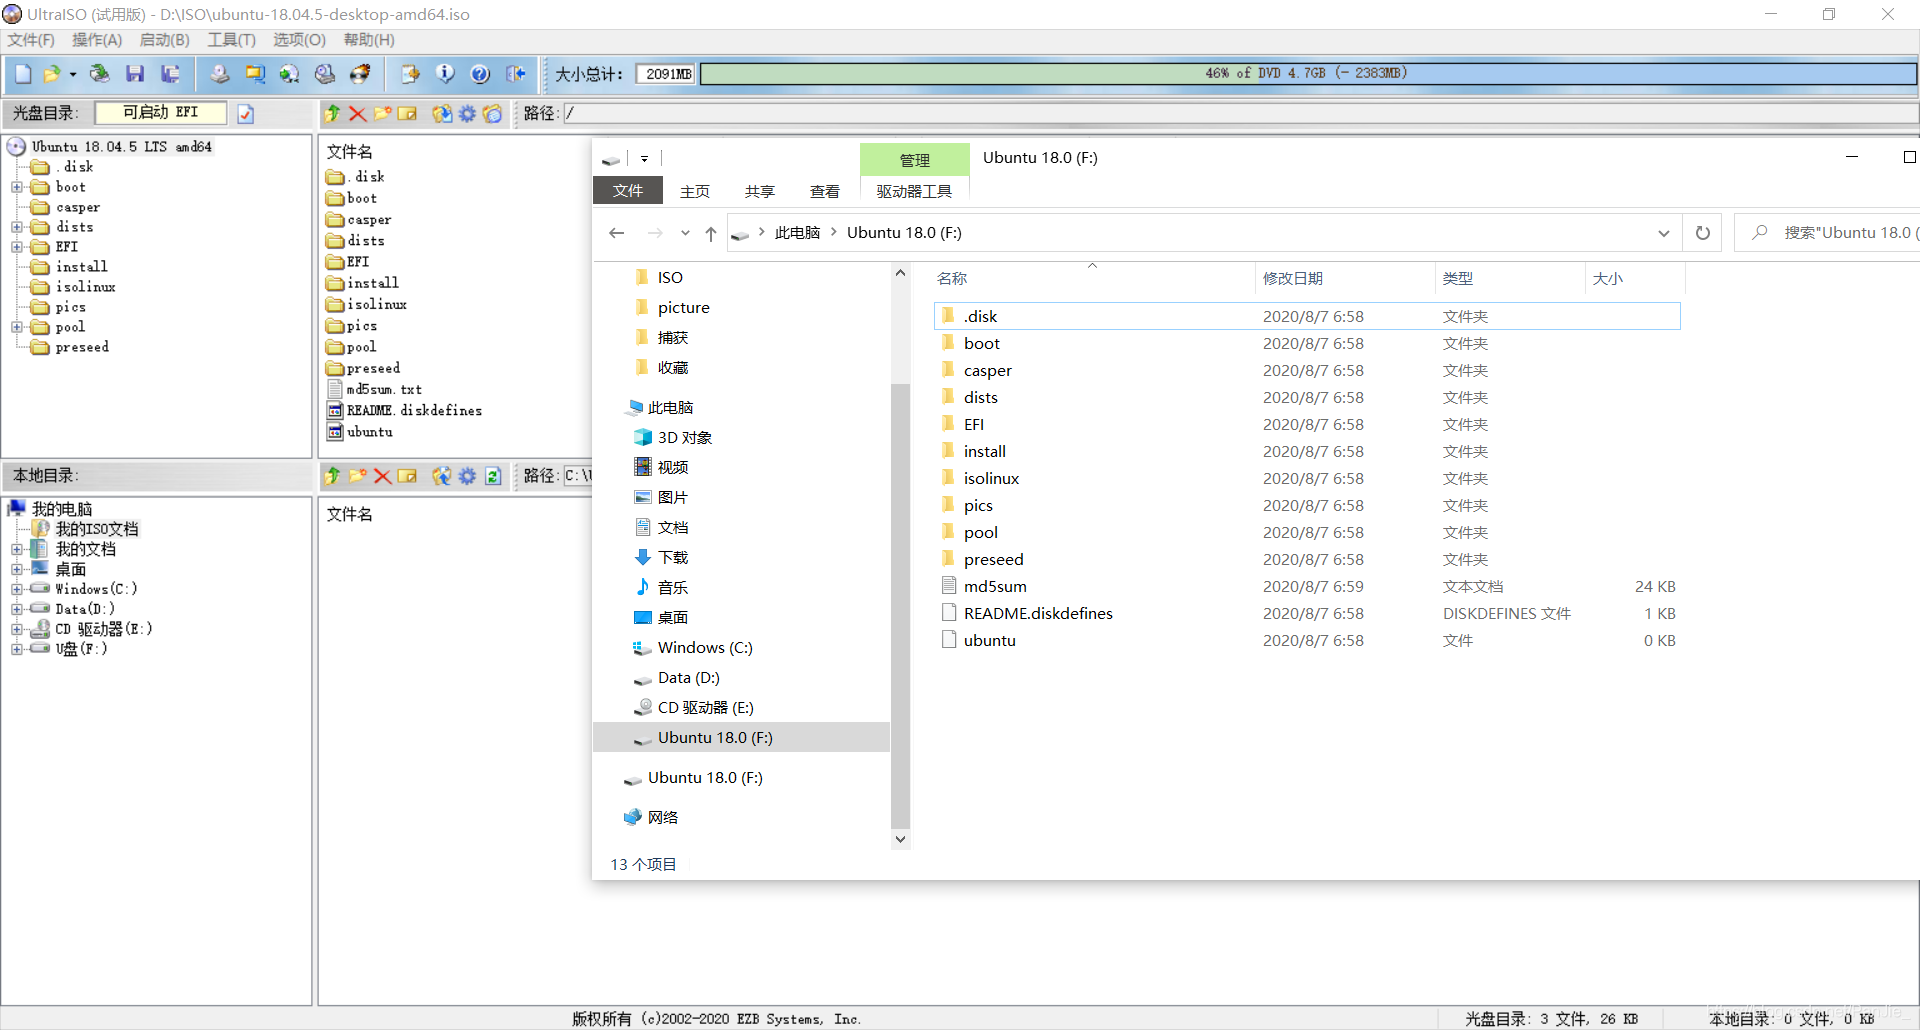Switch to the 主页 tab in Explorer ribbon
This screenshot has height=1030, width=1920.
[x=695, y=191]
